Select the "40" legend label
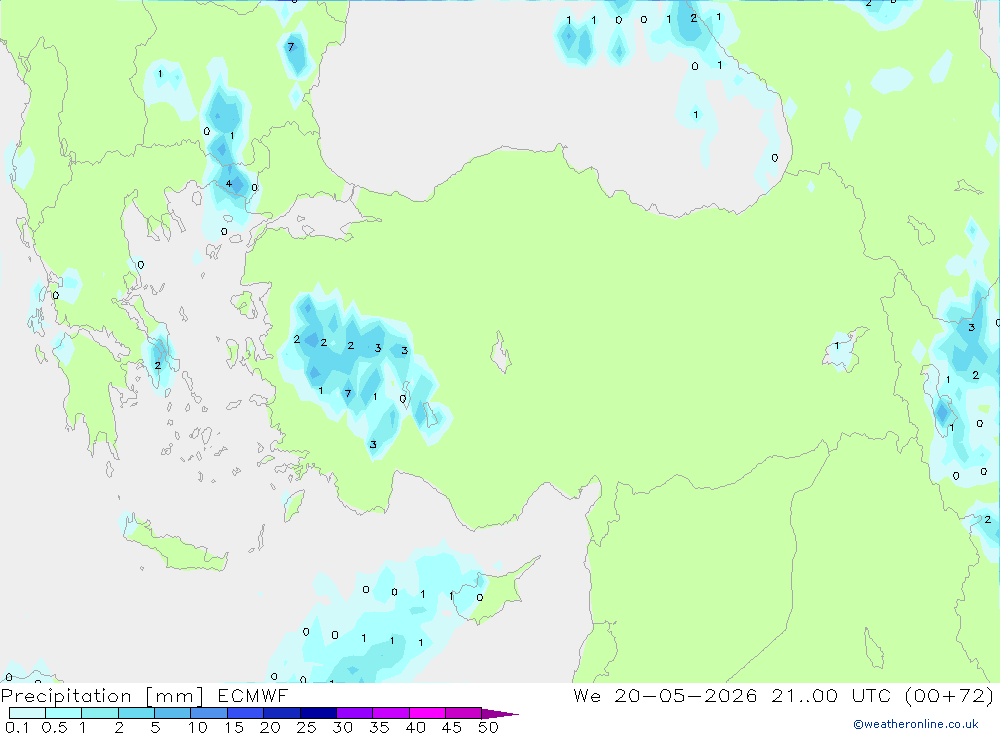Screen dimensions: 1000x733 pyautogui.click(x=415, y=727)
